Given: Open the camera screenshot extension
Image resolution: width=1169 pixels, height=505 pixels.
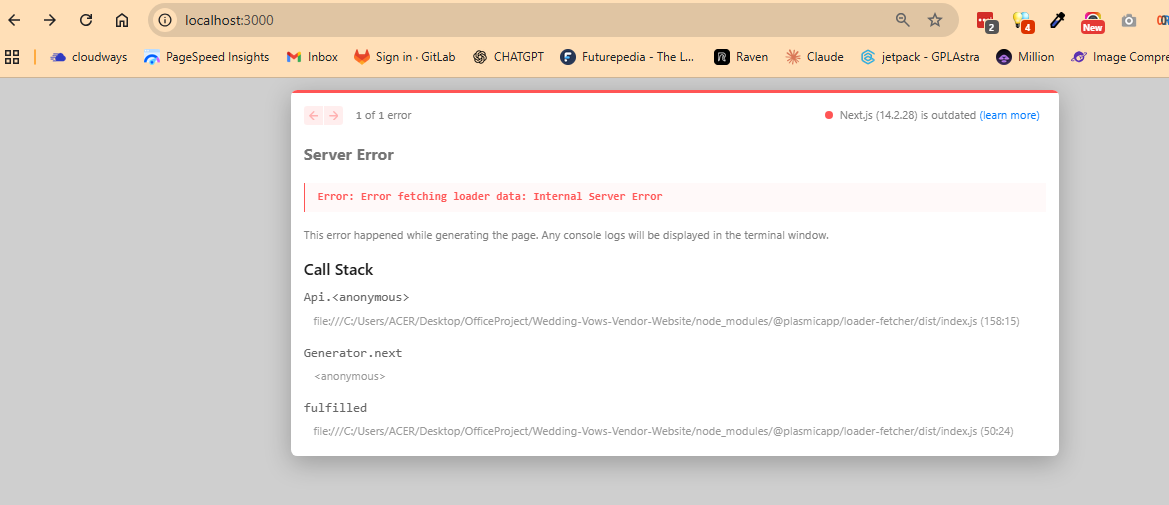Looking at the screenshot, I should click(1129, 20).
